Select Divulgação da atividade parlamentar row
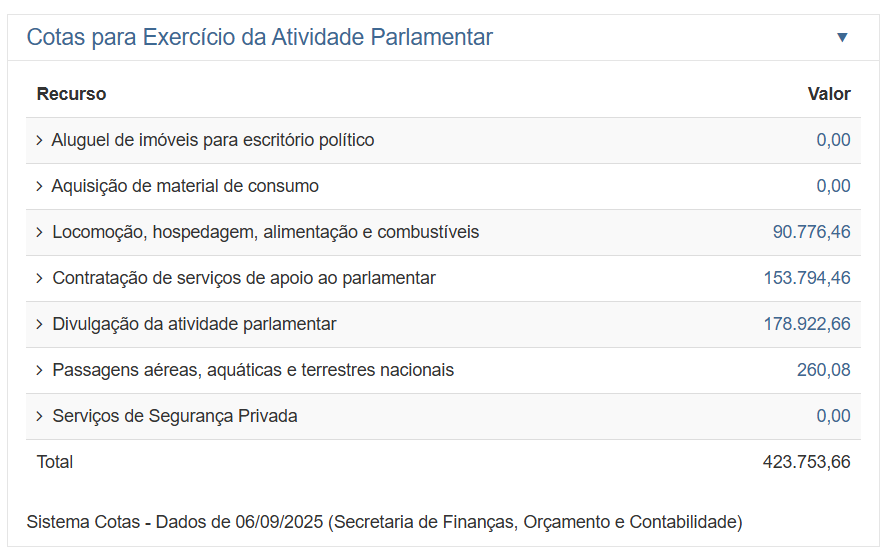Image resolution: width=893 pixels, height=554 pixels. click(194, 324)
